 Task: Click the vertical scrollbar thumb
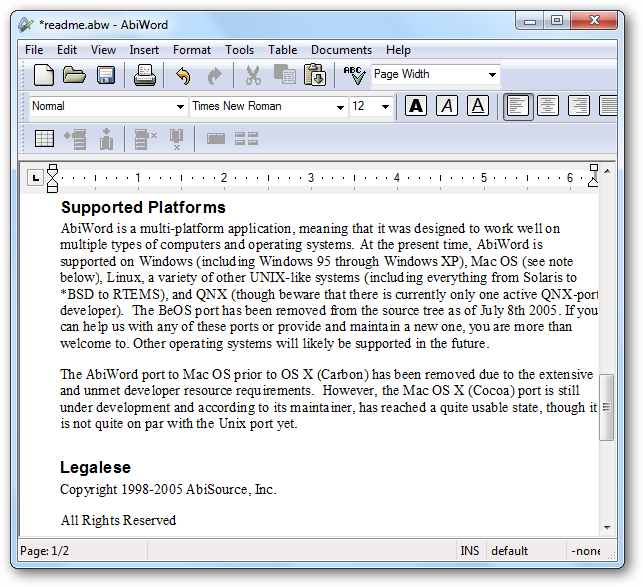[607, 407]
